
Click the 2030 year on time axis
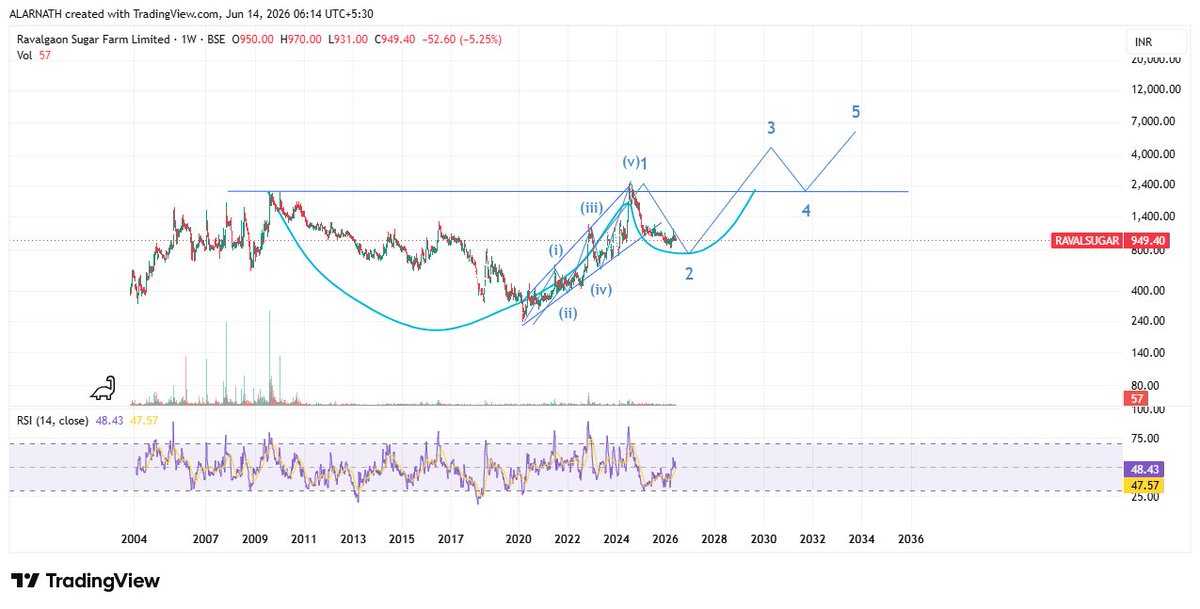pos(763,538)
